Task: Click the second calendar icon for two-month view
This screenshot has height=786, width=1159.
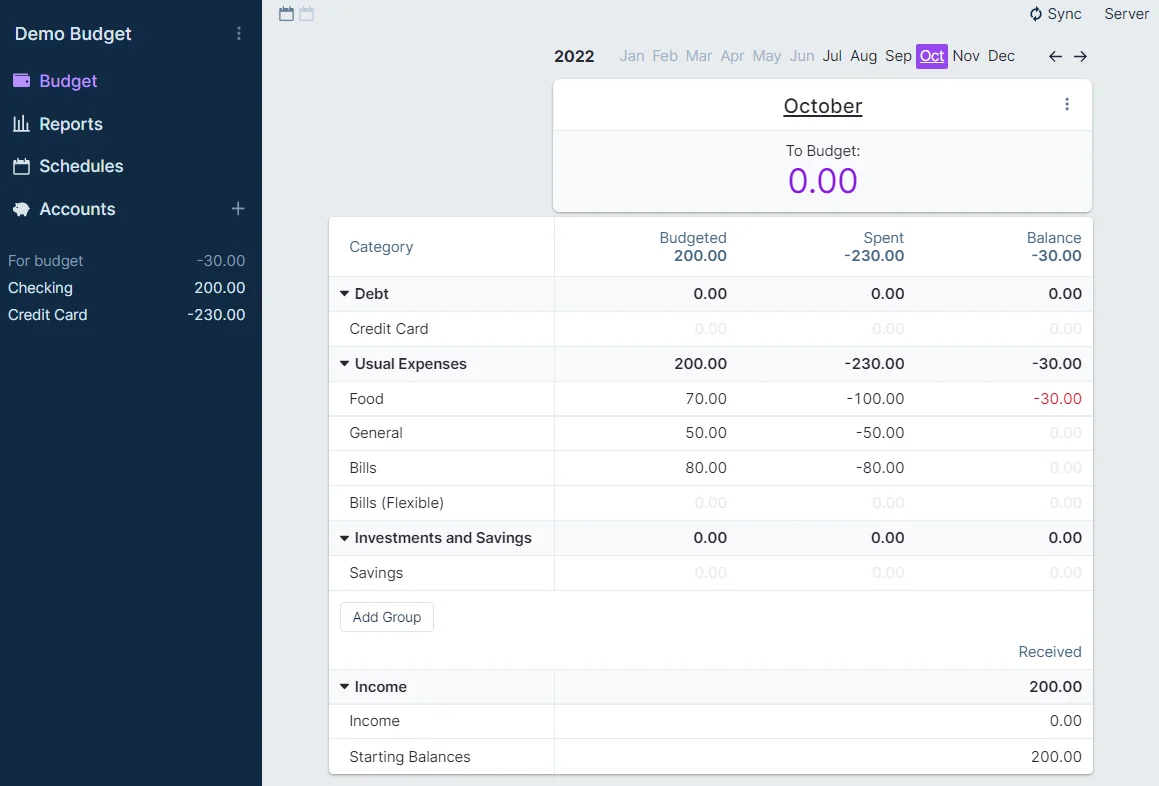Action: [x=306, y=14]
